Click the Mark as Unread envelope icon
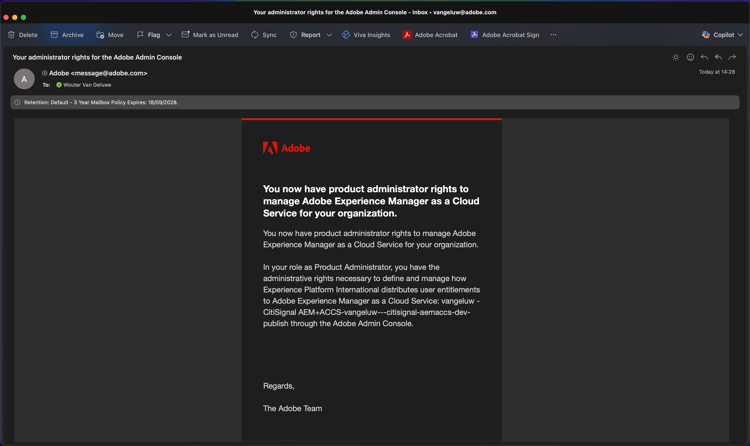 [x=186, y=34]
